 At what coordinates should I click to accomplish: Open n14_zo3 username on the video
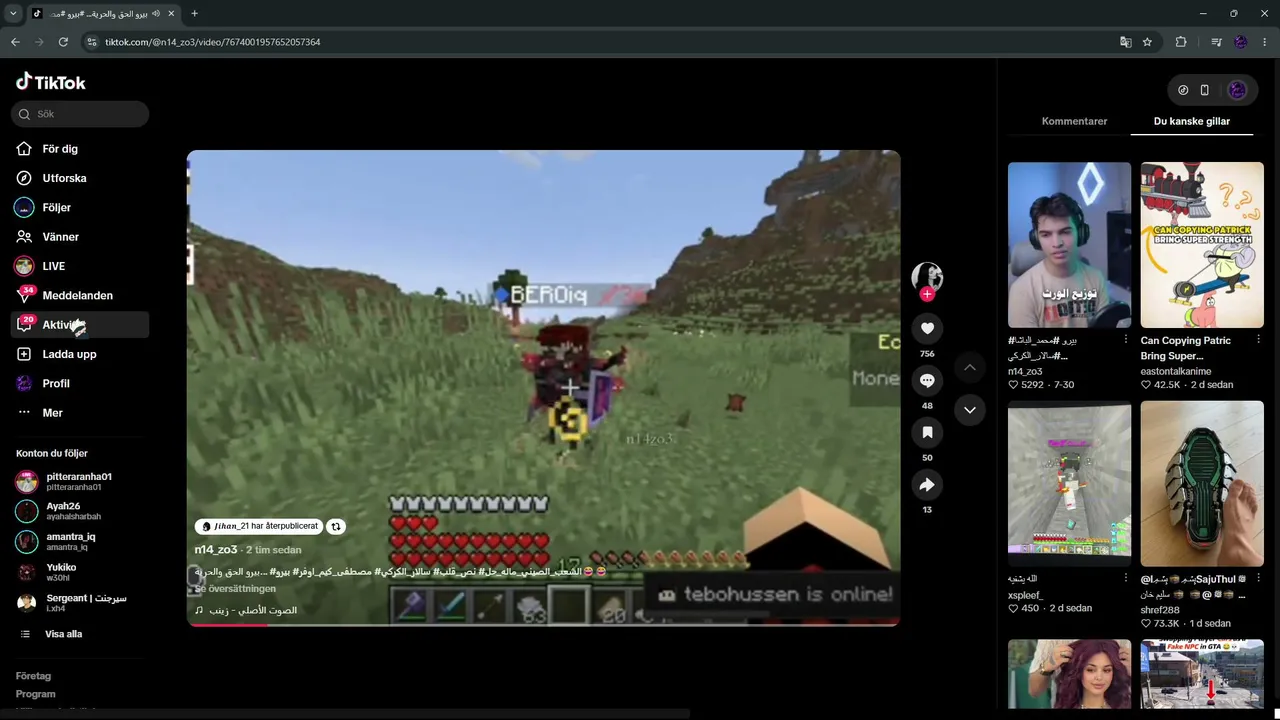(x=216, y=550)
